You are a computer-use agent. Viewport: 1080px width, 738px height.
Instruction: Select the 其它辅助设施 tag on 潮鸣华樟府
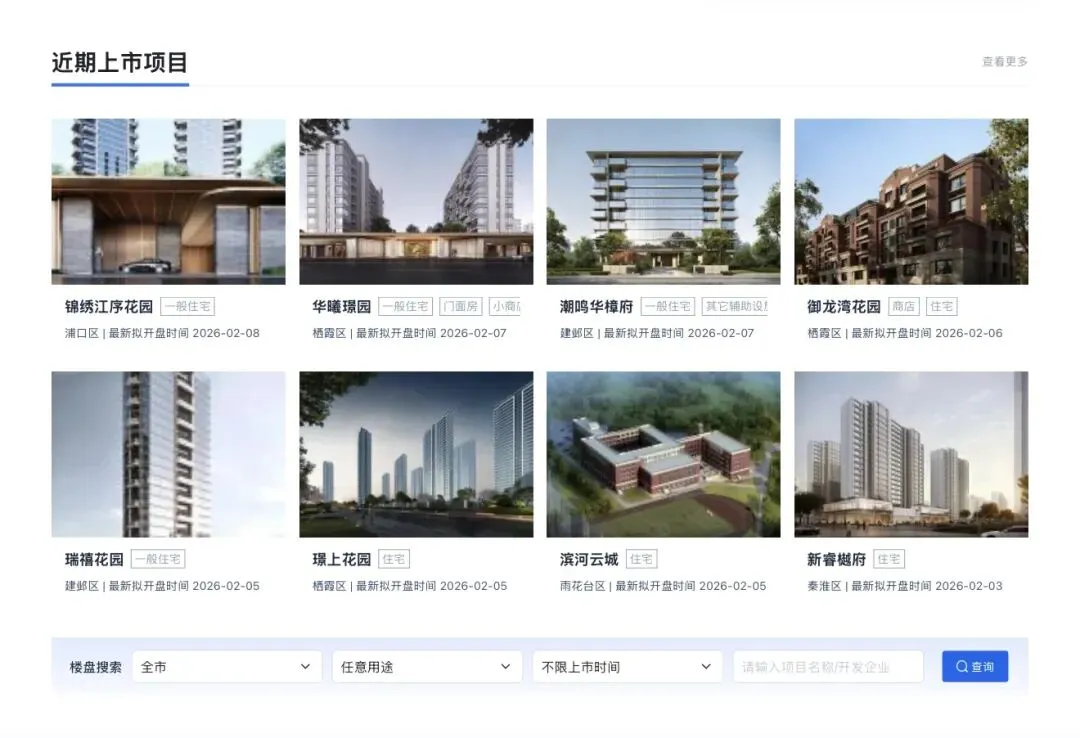pyautogui.click(x=735, y=306)
